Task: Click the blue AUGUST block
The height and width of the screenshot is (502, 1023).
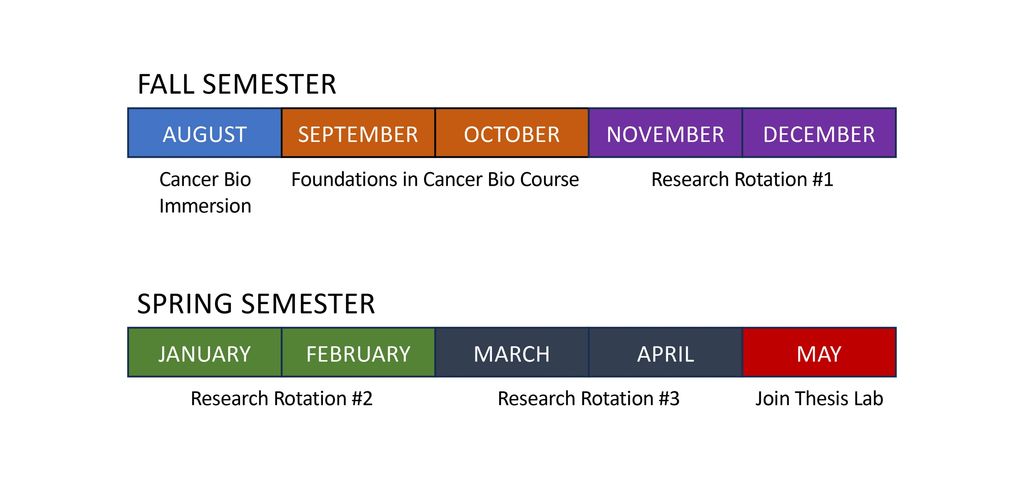Action: (x=205, y=133)
